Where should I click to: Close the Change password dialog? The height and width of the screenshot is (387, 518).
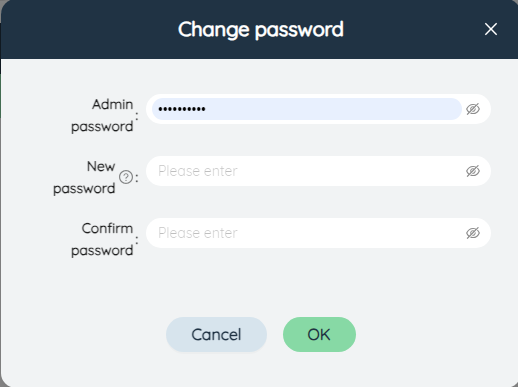[491, 29]
